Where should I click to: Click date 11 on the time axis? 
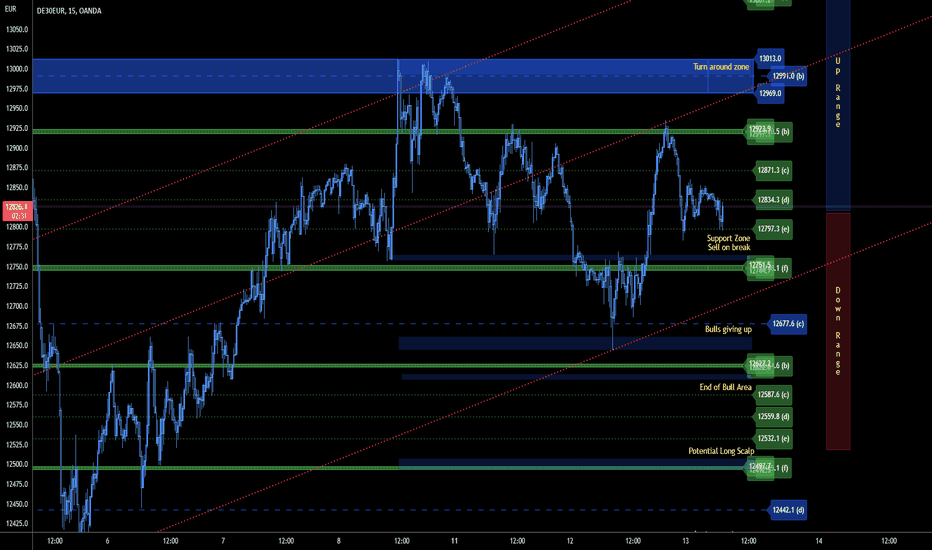tap(454, 541)
